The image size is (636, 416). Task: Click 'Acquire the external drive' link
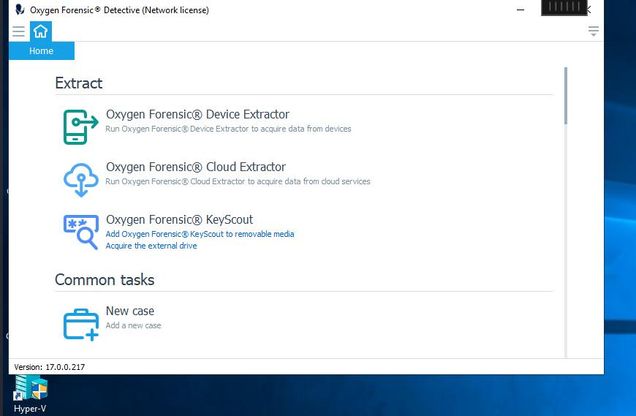[x=151, y=246]
